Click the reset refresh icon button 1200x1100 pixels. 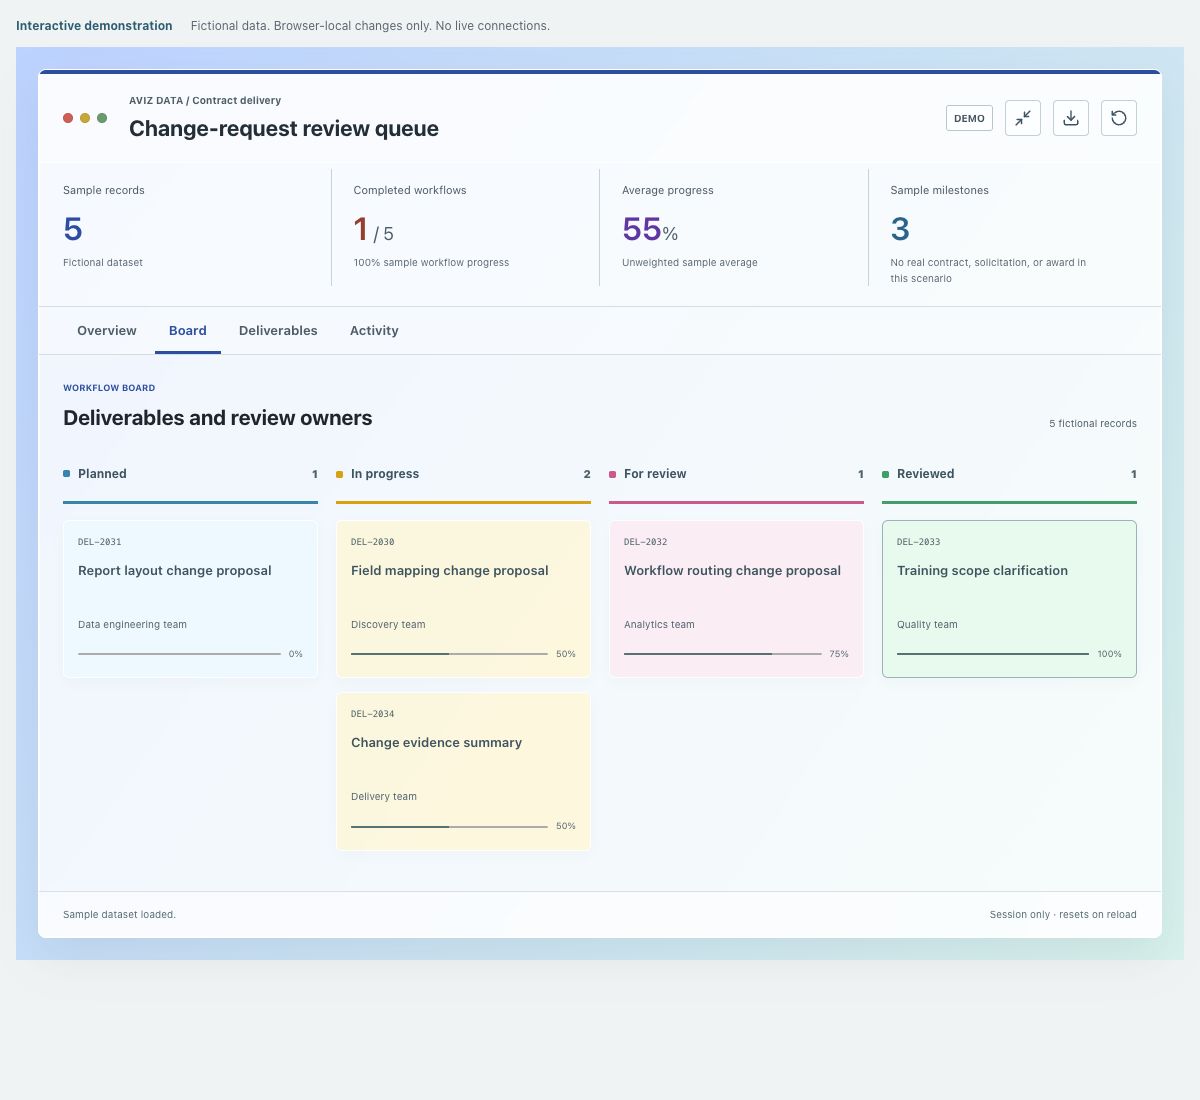point(1119,118)
